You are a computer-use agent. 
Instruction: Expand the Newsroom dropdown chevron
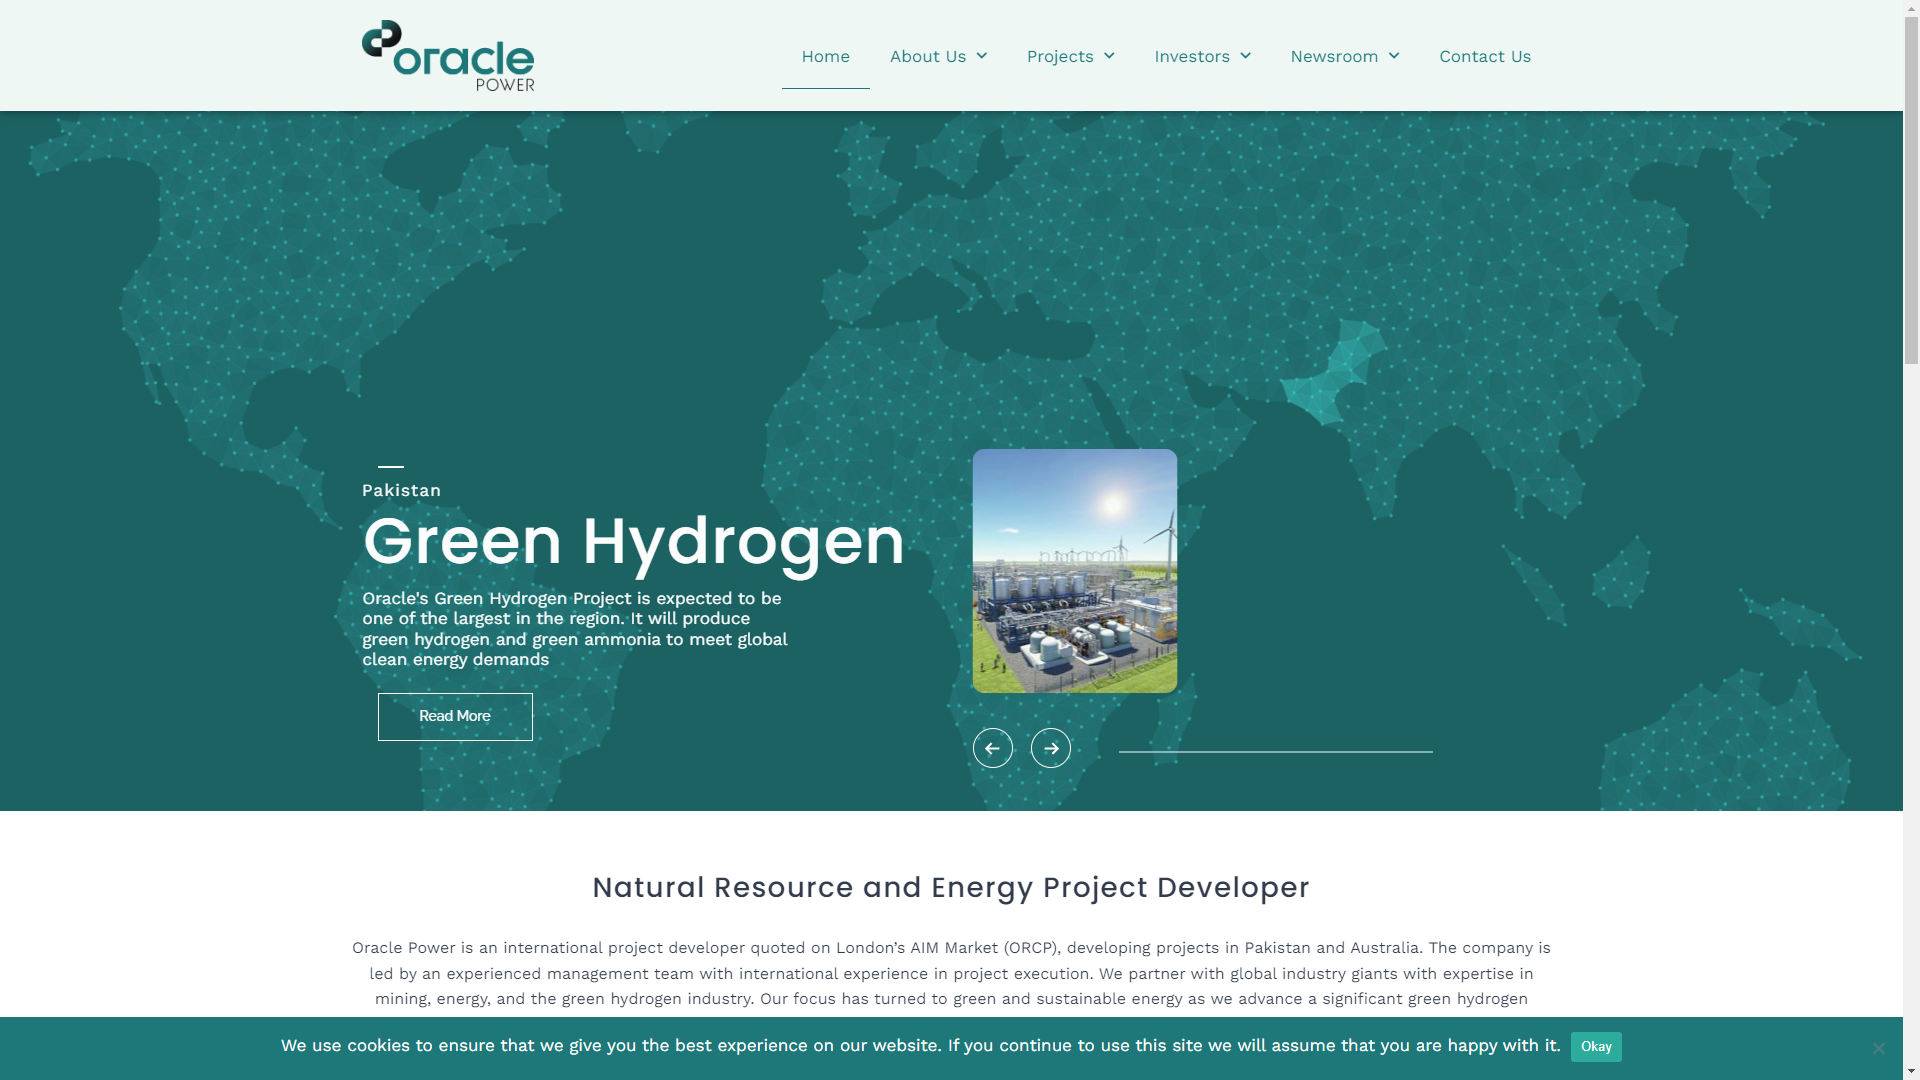point(1394,56)
